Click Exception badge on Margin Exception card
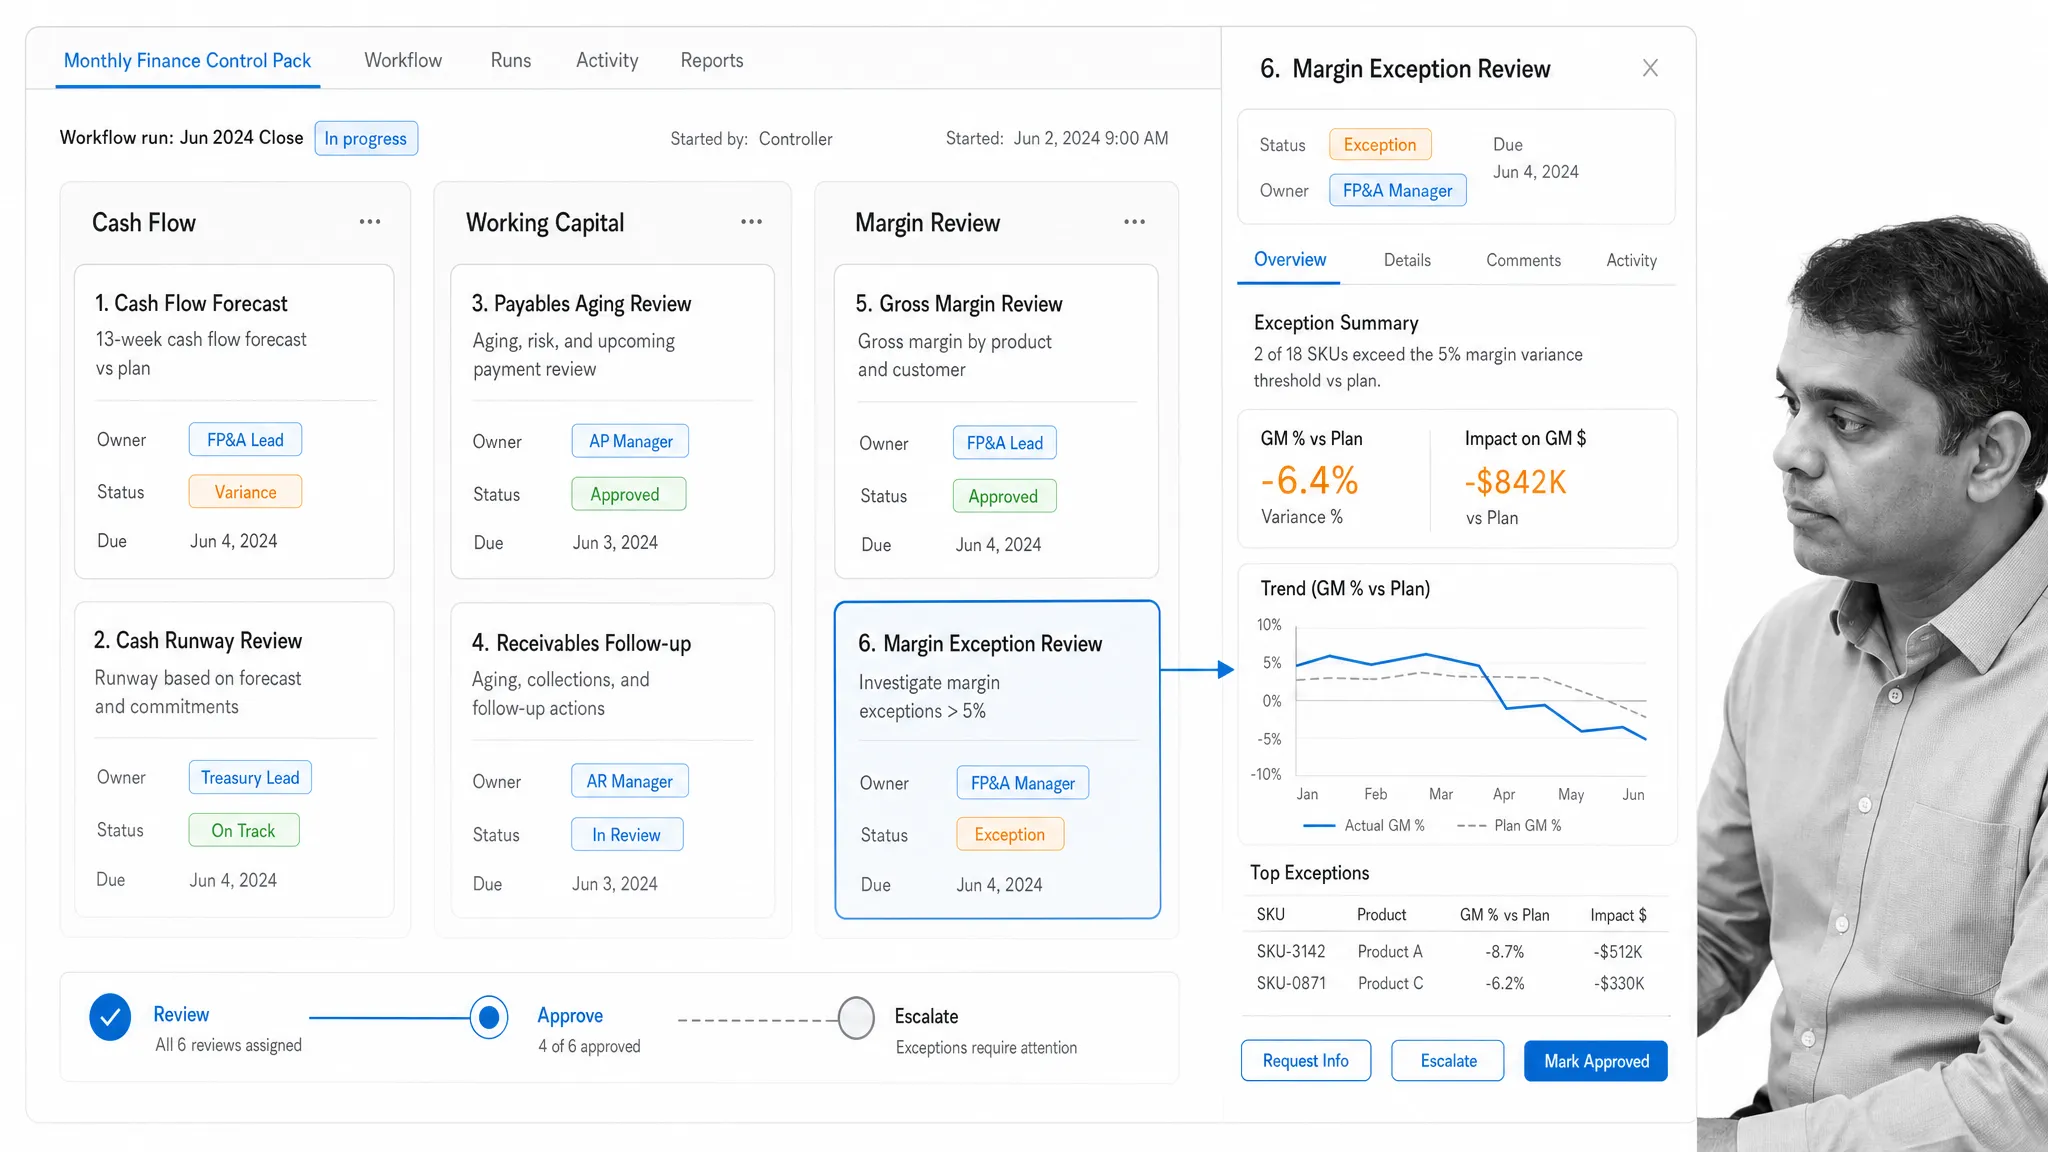This screenshot has height=1152, width=2048. click(1010, 834)
